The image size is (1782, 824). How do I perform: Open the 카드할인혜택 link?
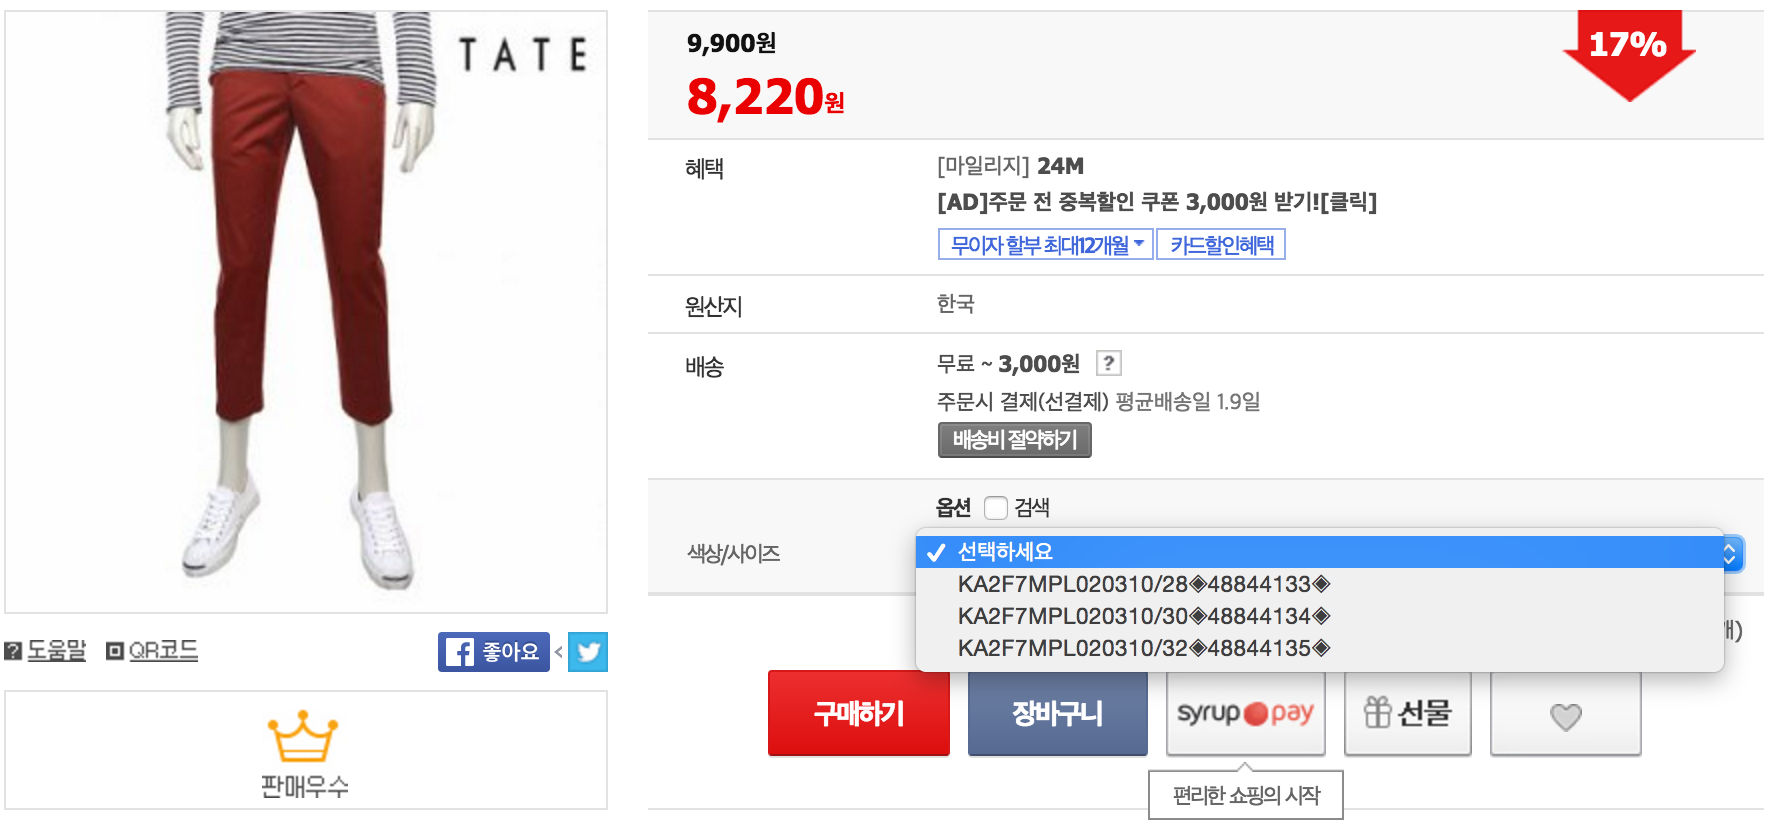coord(1221,245)
